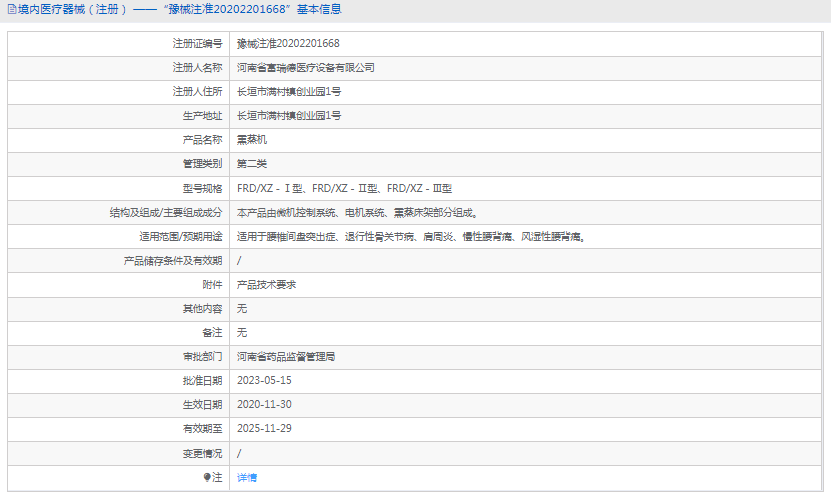This screenshot has width=831, height=494.
Task: Click the 生效日期 label
Action: coord(202,404)
